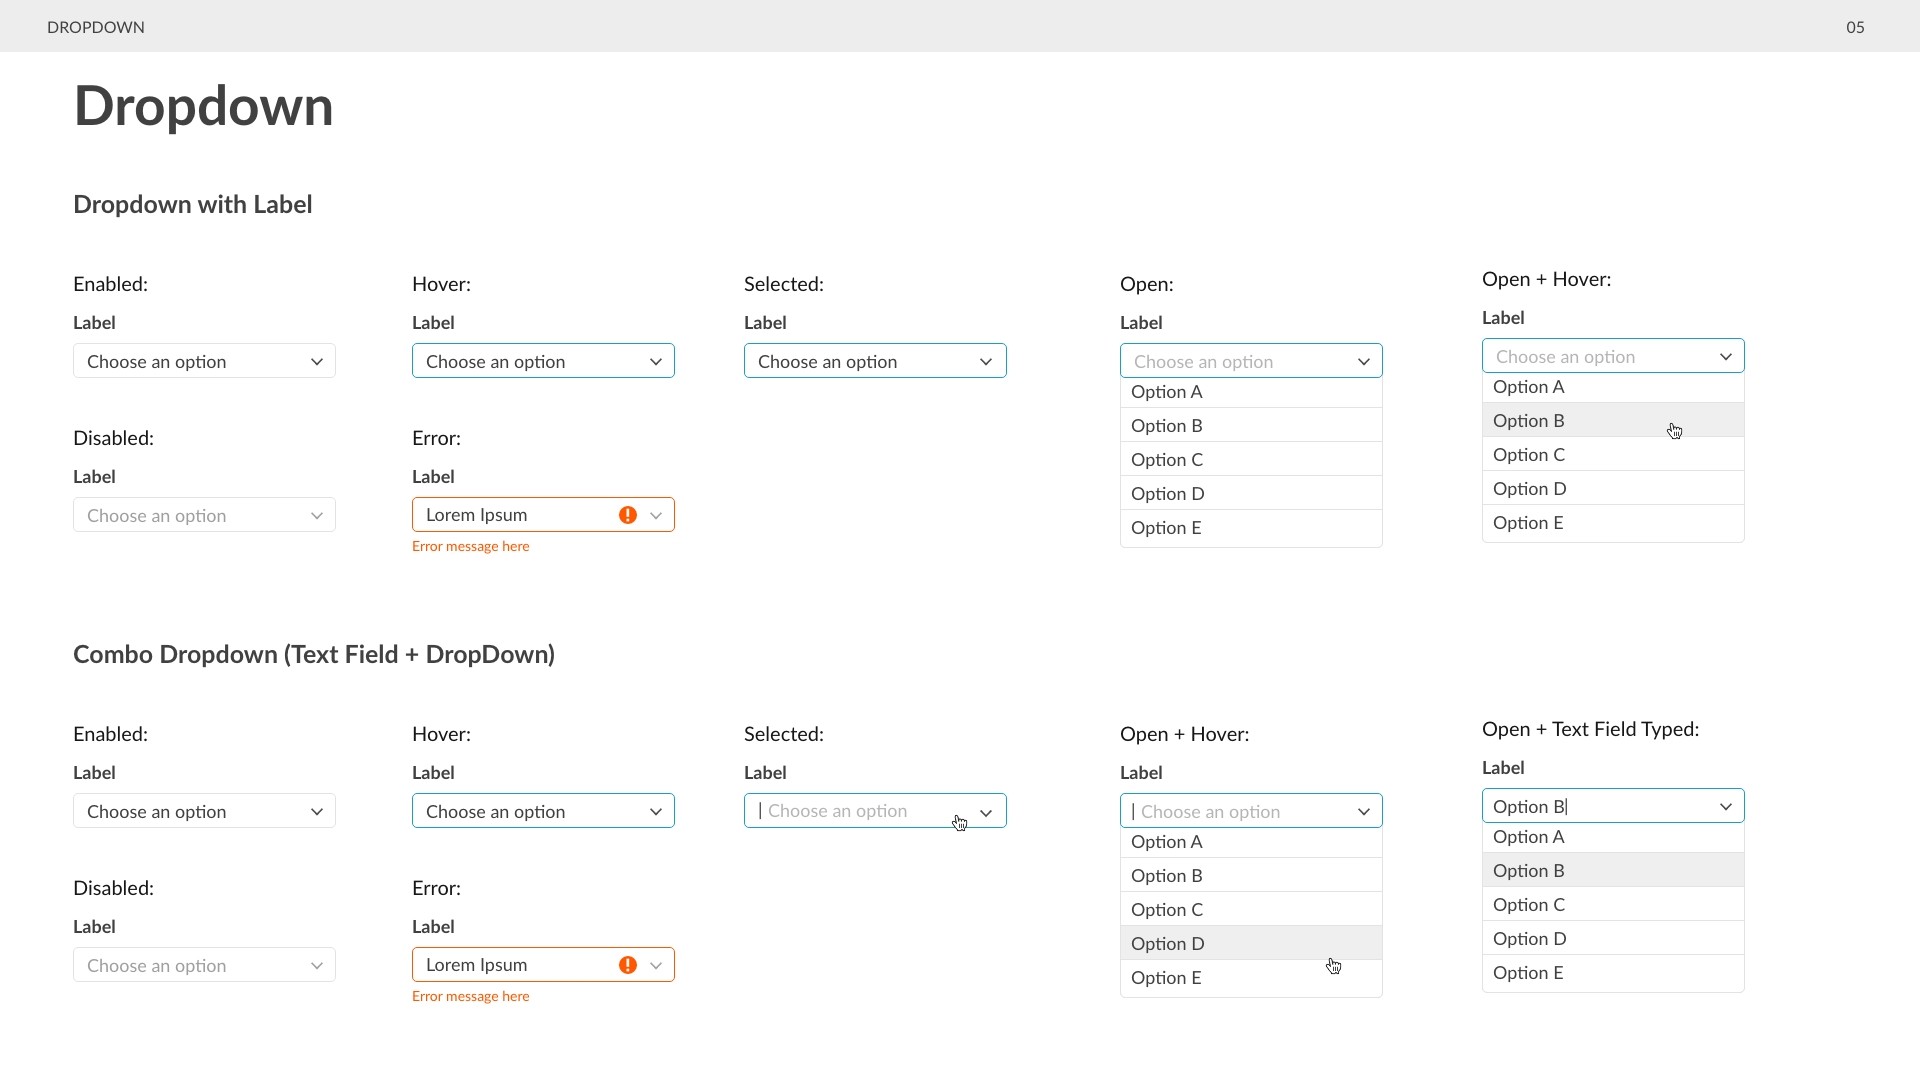Expand the Selected dropdown under Dropdown with Label
The image size is (1920, 1080).
(875, 361)
